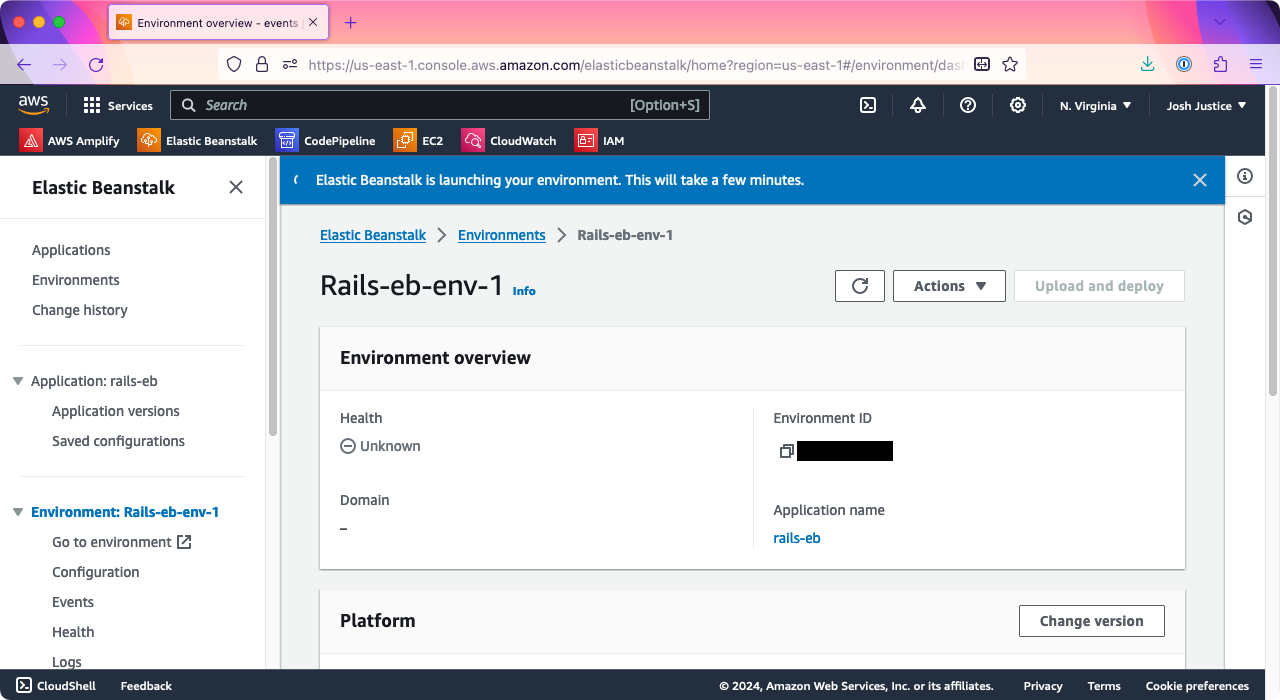Open browser downloads
The height and width of the screenshot is (700, 1280).
click(1148, 64)
